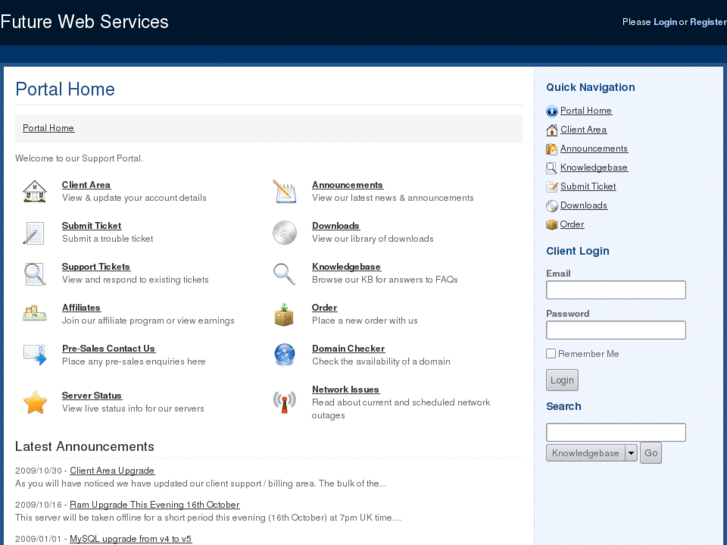The height and width of the screenshot is (545, 727).
Task: Enable the Remember Me checkbox
Action: click(x=551, y=354)
